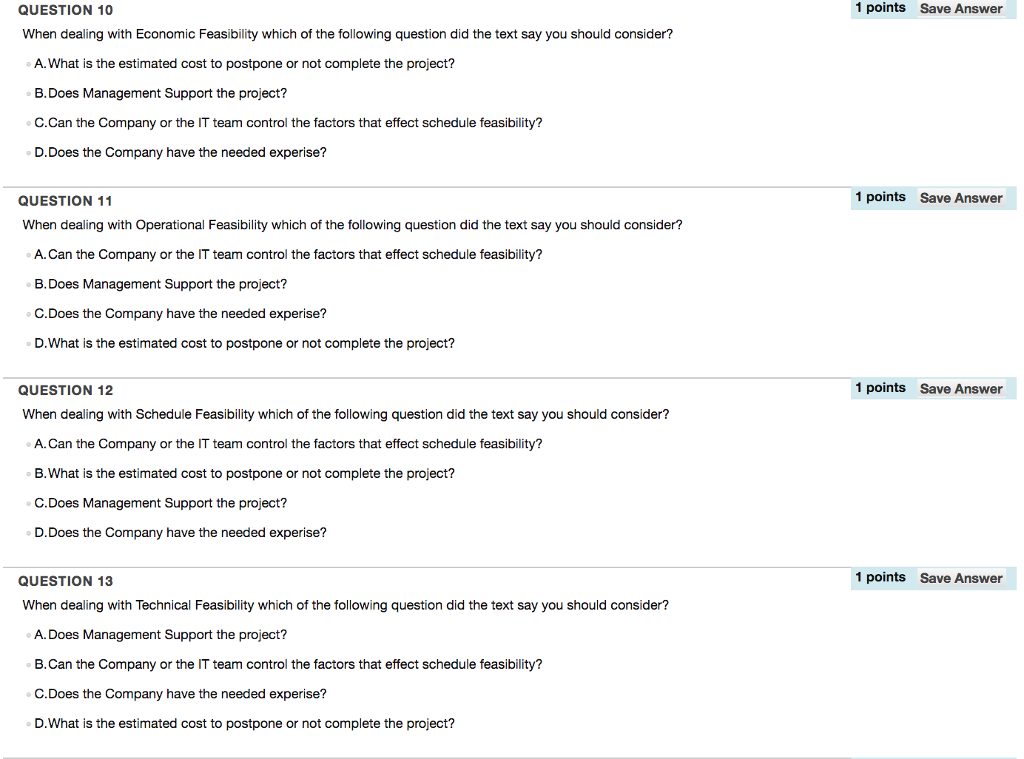This screenshot has width=1024, height=759.
Task: Select answer A for Question 10
Action: pos(28,63)
